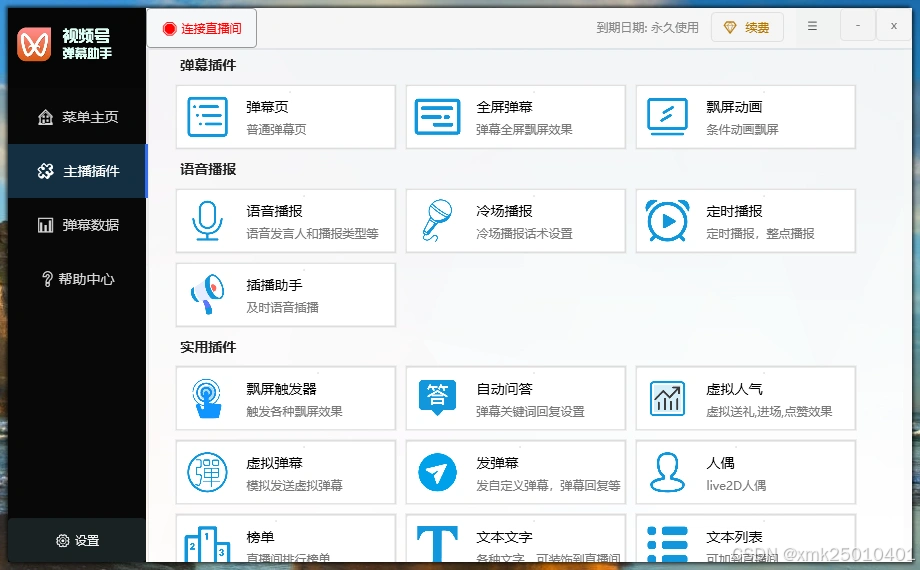920x570 pixels.
Task: Click the 冷场播报 handheld mic icon
Action: pyautogui.click(x=437, y=221)
